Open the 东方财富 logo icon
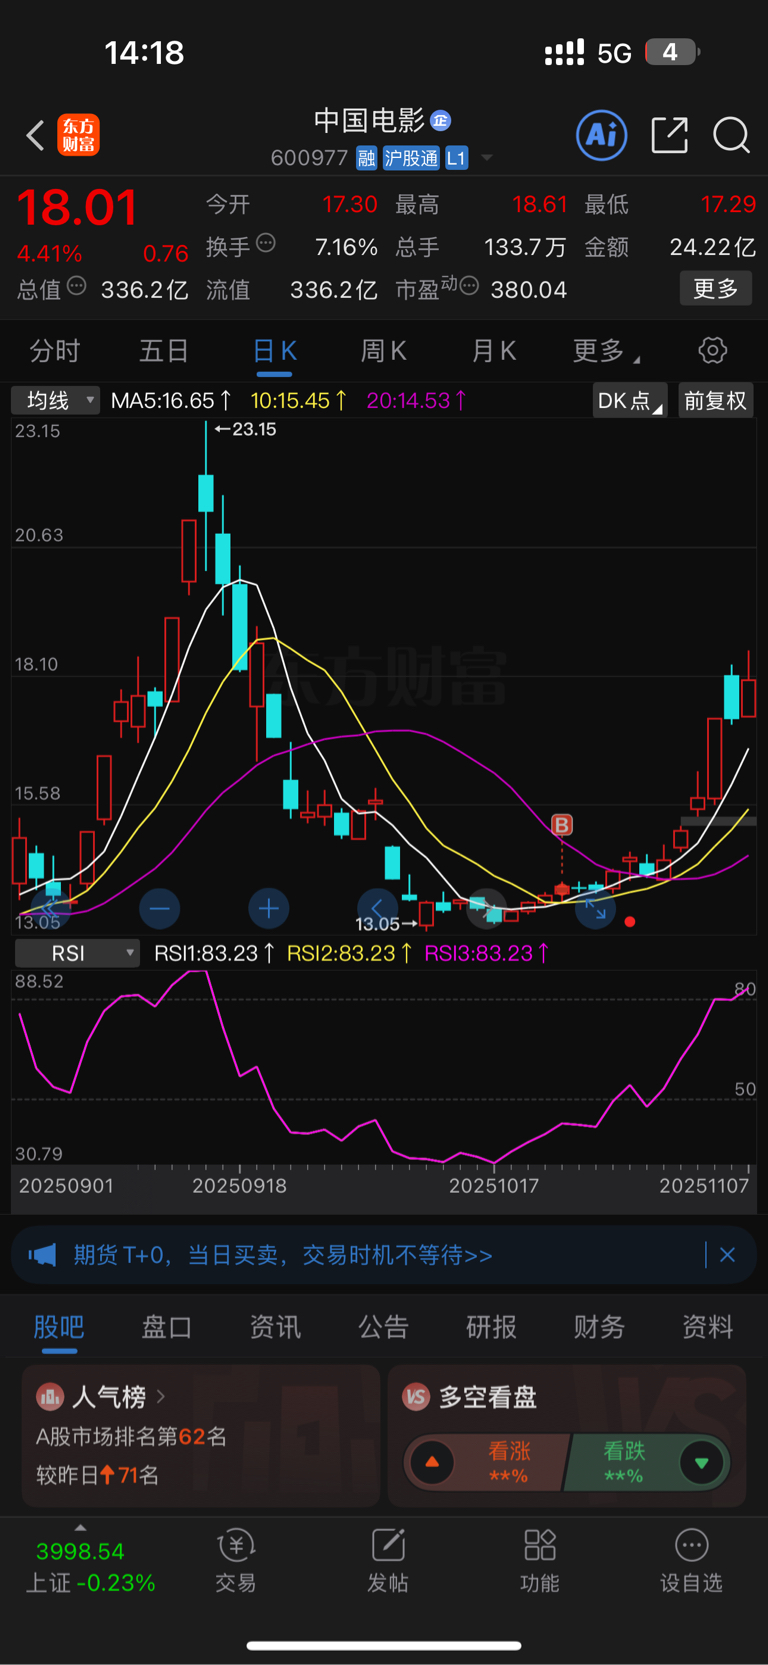 point(78,135)
